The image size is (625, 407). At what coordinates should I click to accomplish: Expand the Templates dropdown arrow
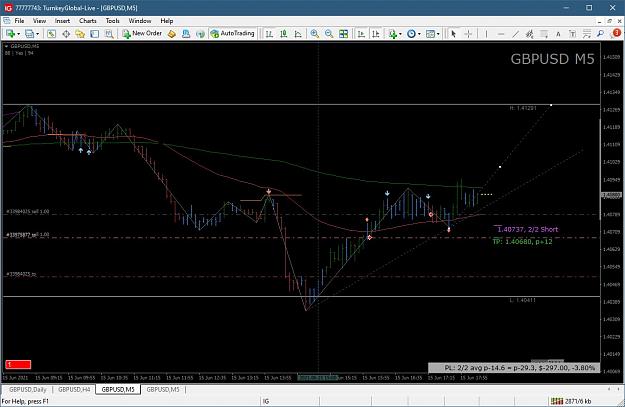tap(438, 34)
